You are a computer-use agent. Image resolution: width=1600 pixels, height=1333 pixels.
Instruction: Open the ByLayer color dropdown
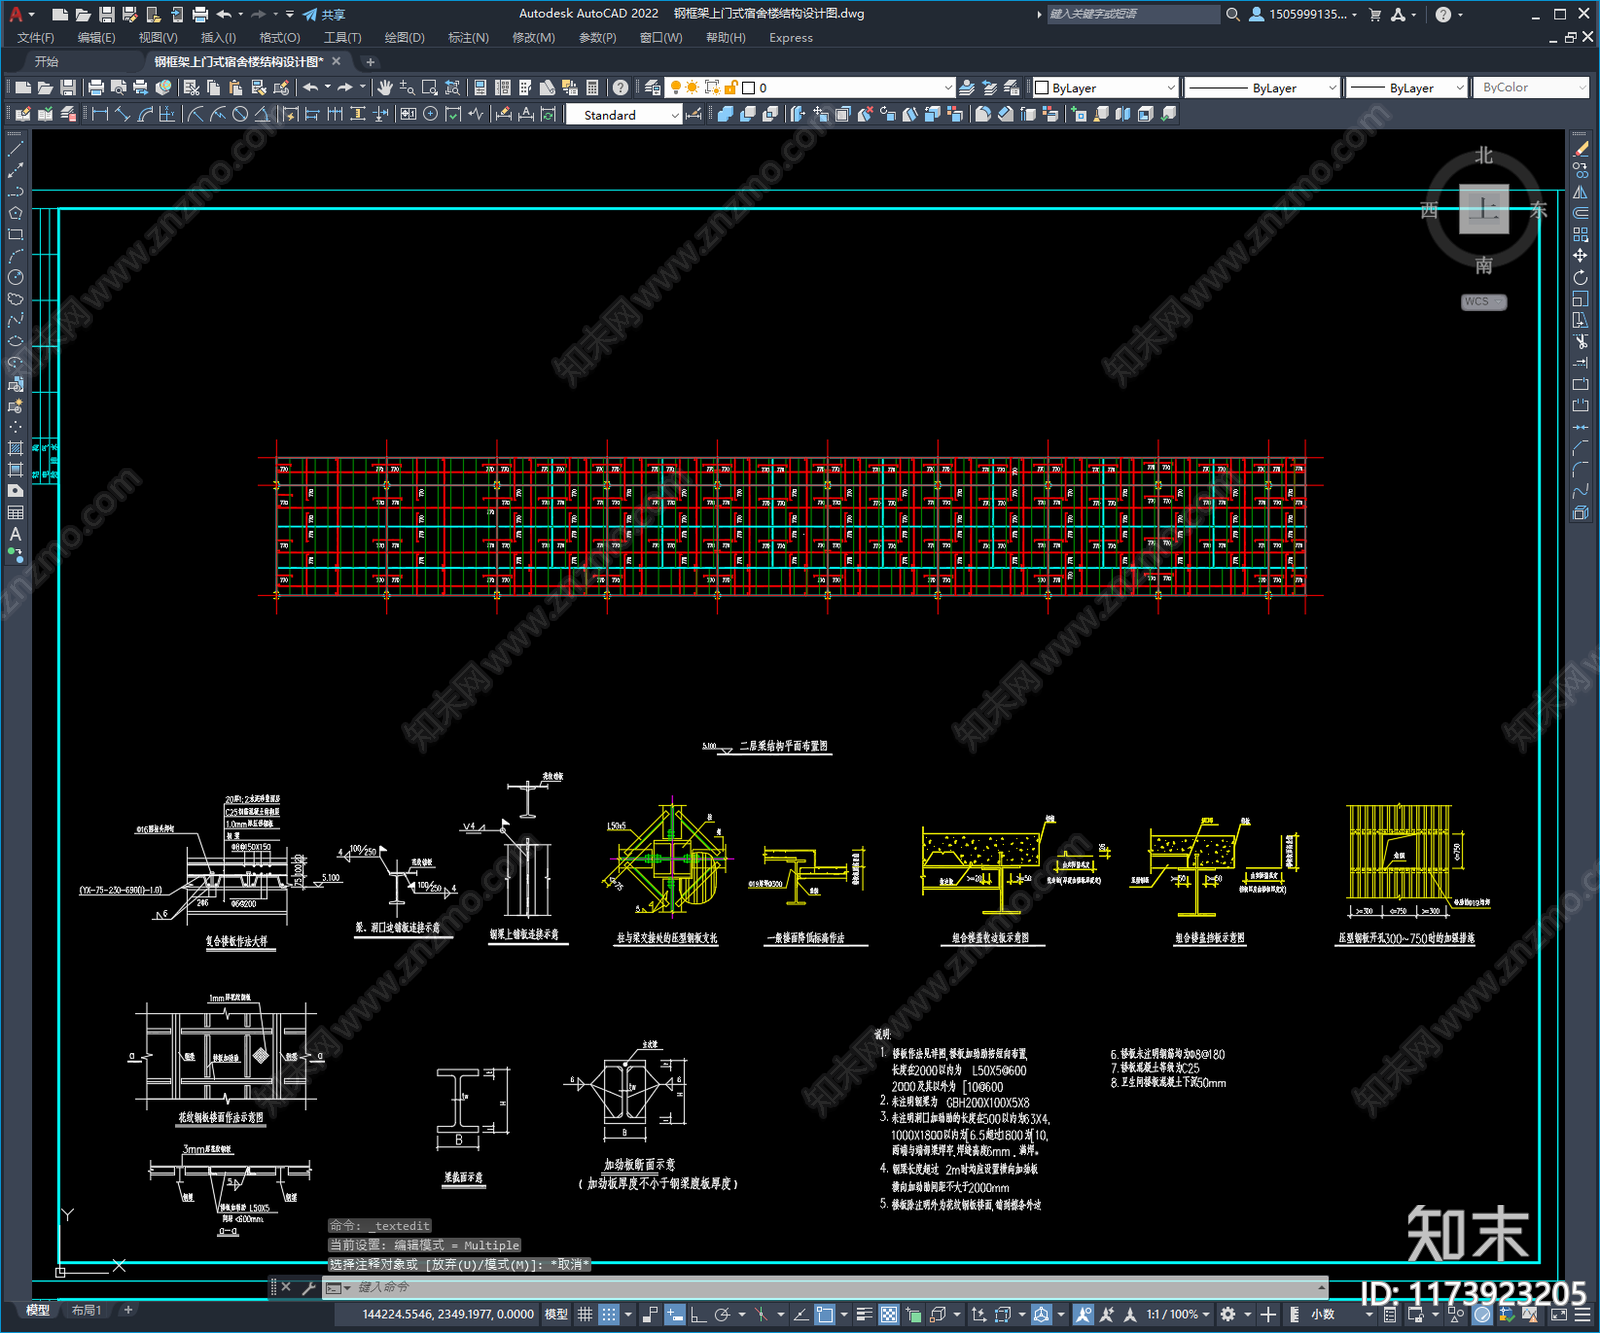pos(1105,88)
